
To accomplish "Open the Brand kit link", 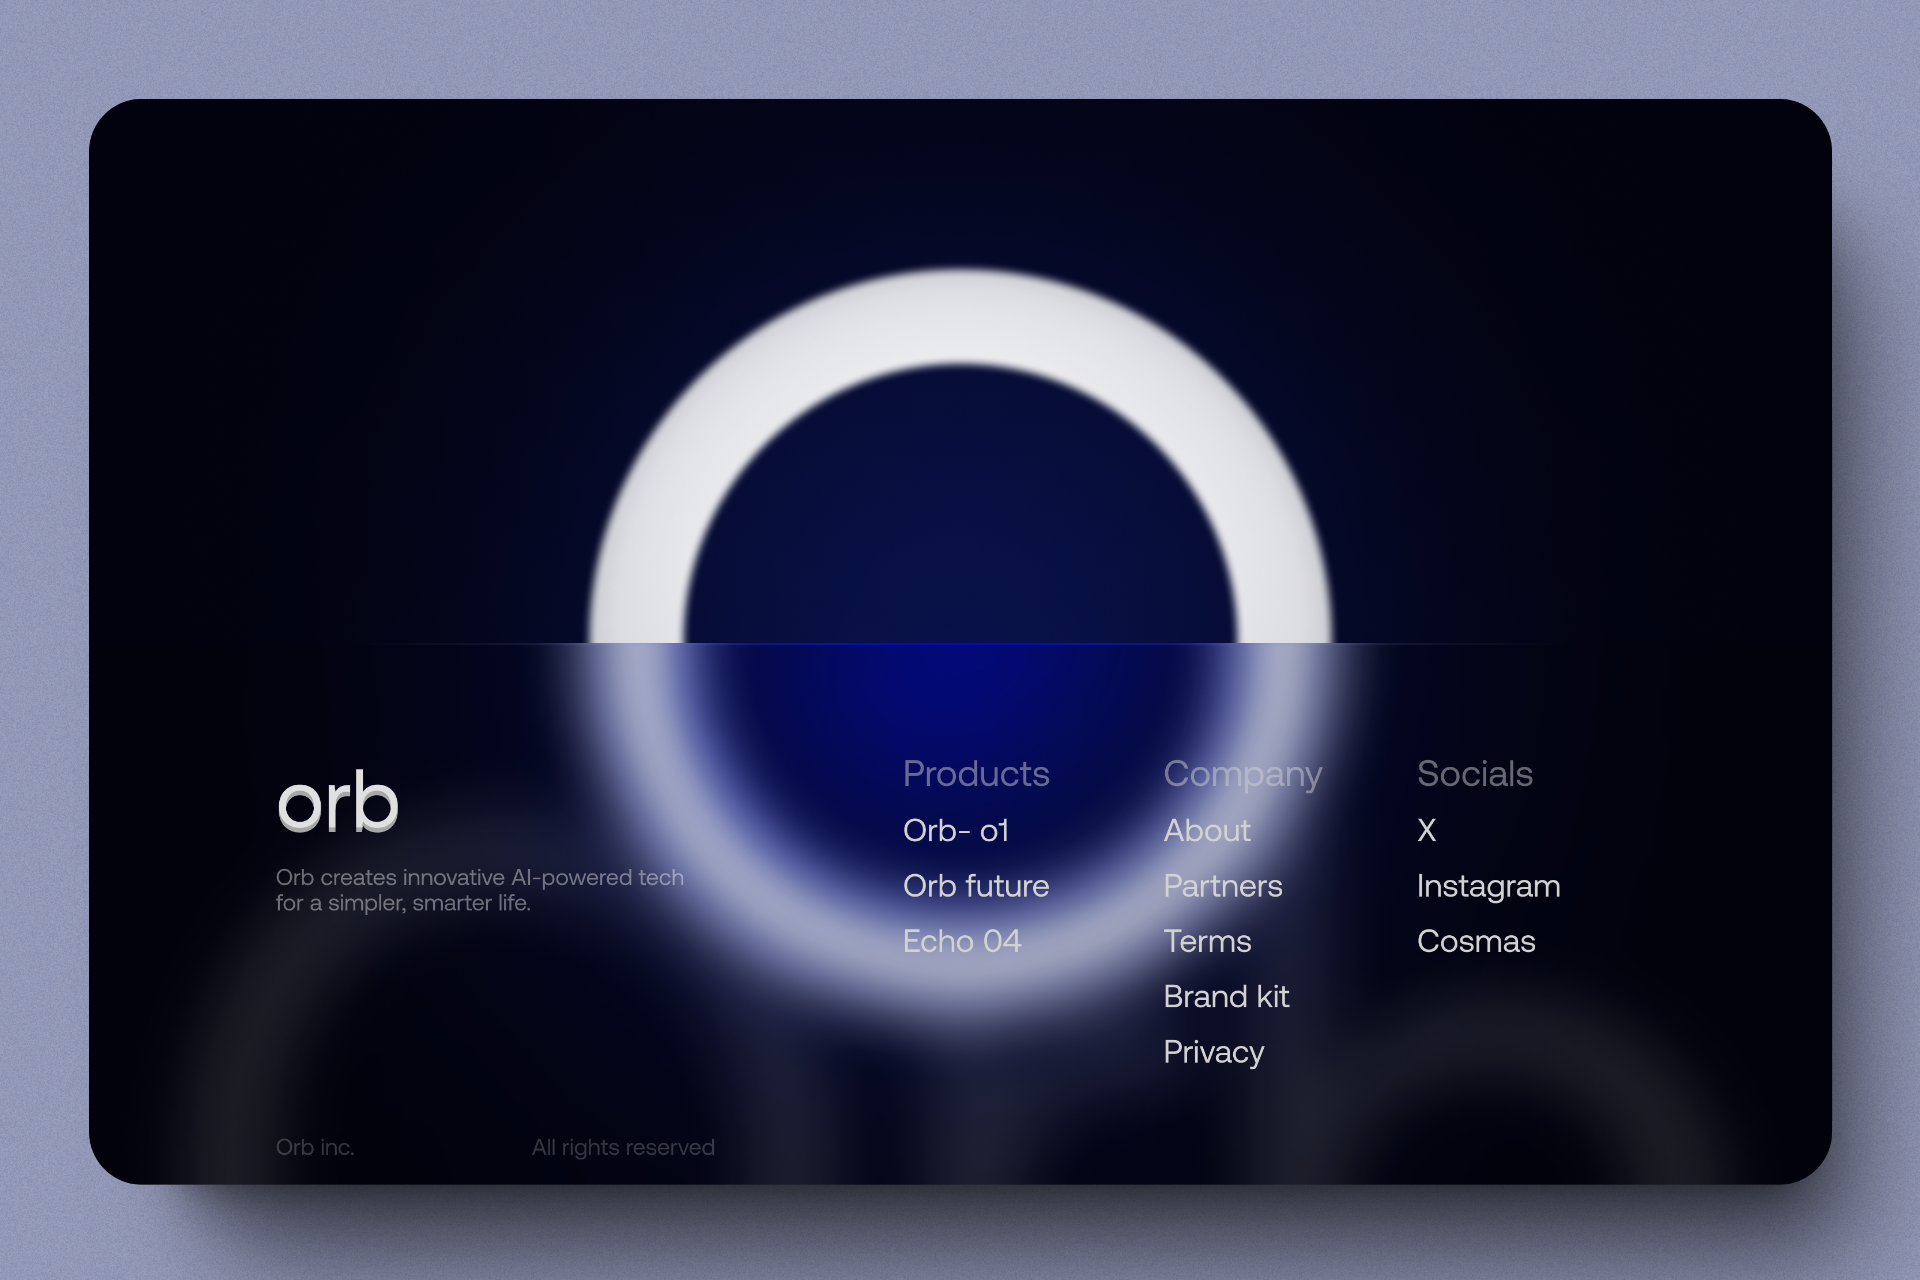I will coord(1226,996).
